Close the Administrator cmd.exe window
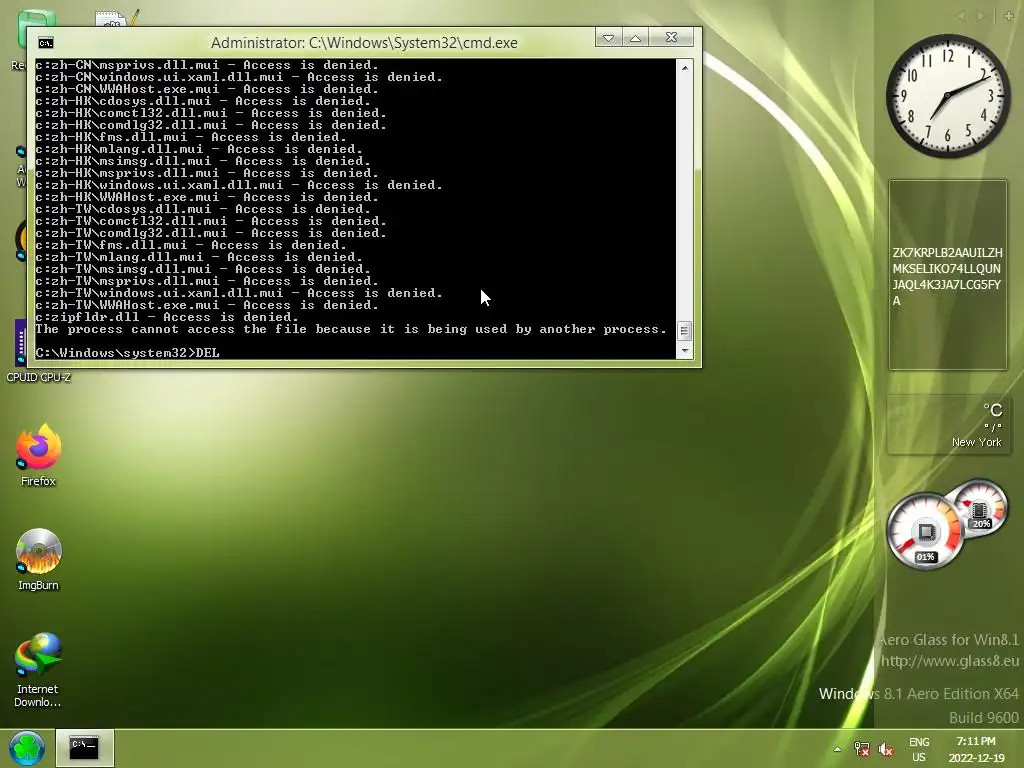Image resolution: width=1024 pixels, height=768 pixels. [671, 38]
